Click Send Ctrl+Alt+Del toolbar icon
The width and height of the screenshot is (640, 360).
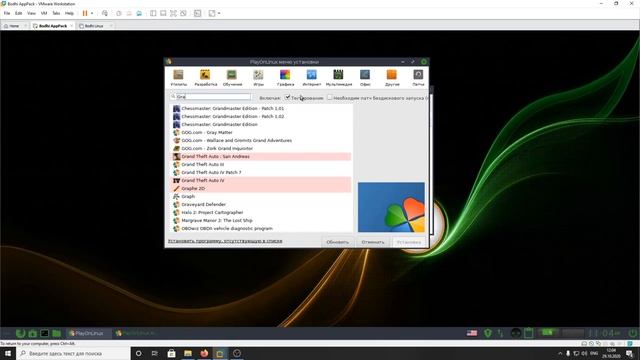(x=105, y=13)
